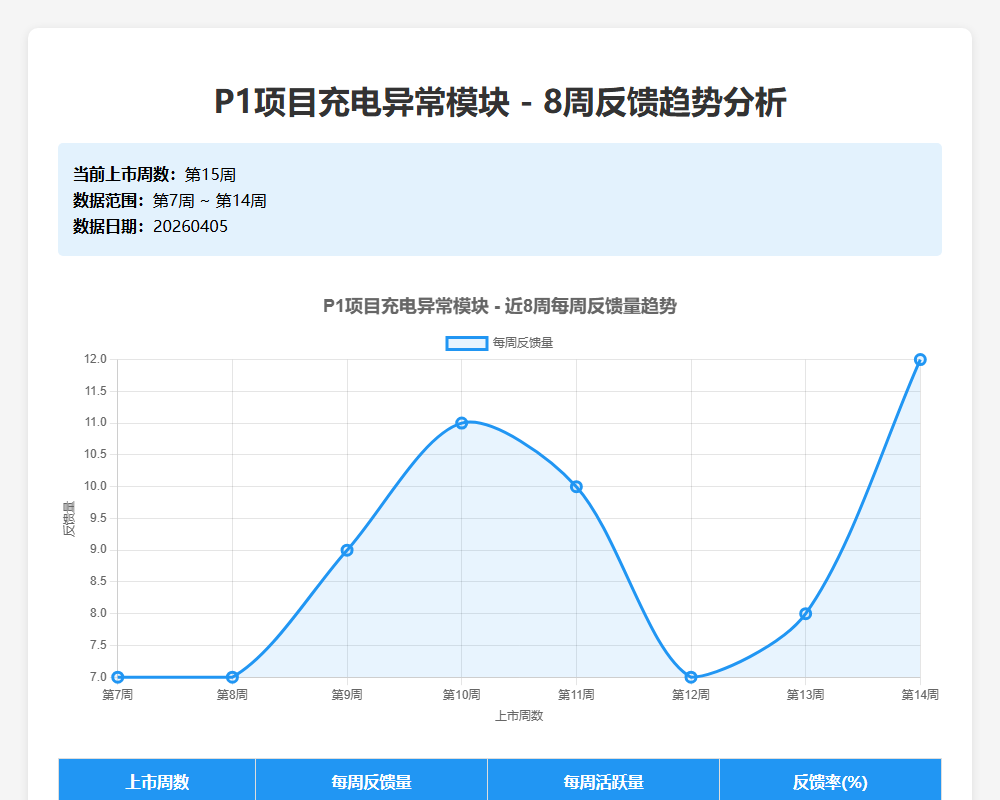Click the x-axis label 第7周
This screenshot has width=1000, height=800.
117,695
